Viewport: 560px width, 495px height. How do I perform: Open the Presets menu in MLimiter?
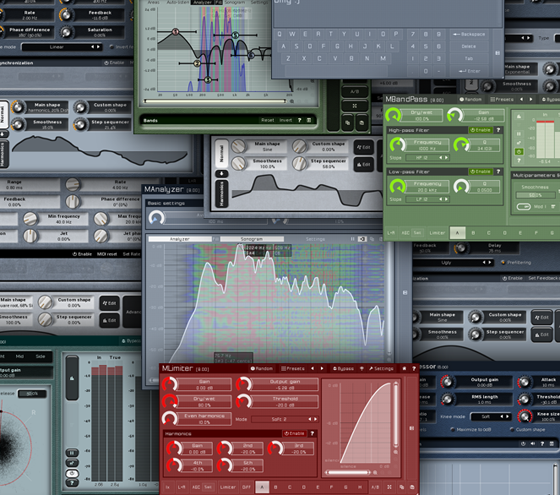[x=293, y=368]
